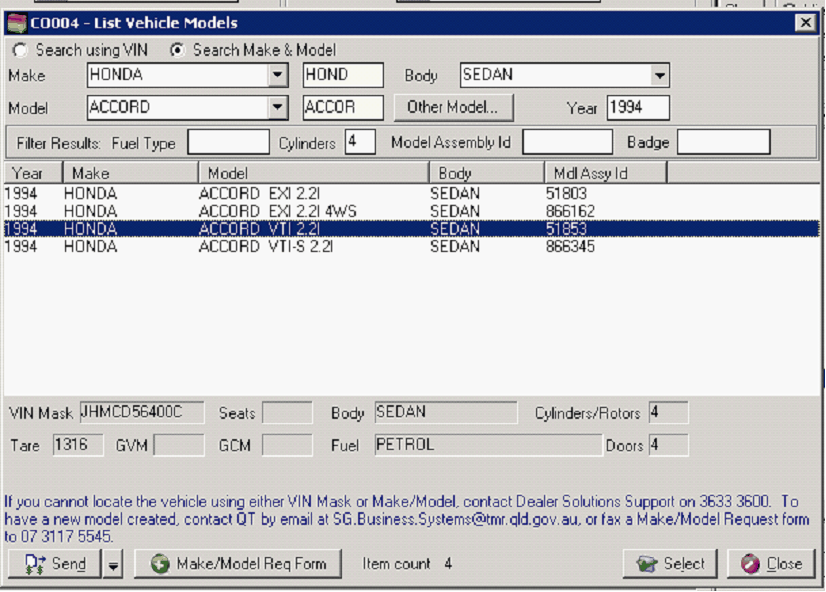Open the Model dropdown showing ACCORD
The width and height of the screenshot is (826, 592).
[x=277, y=107]
